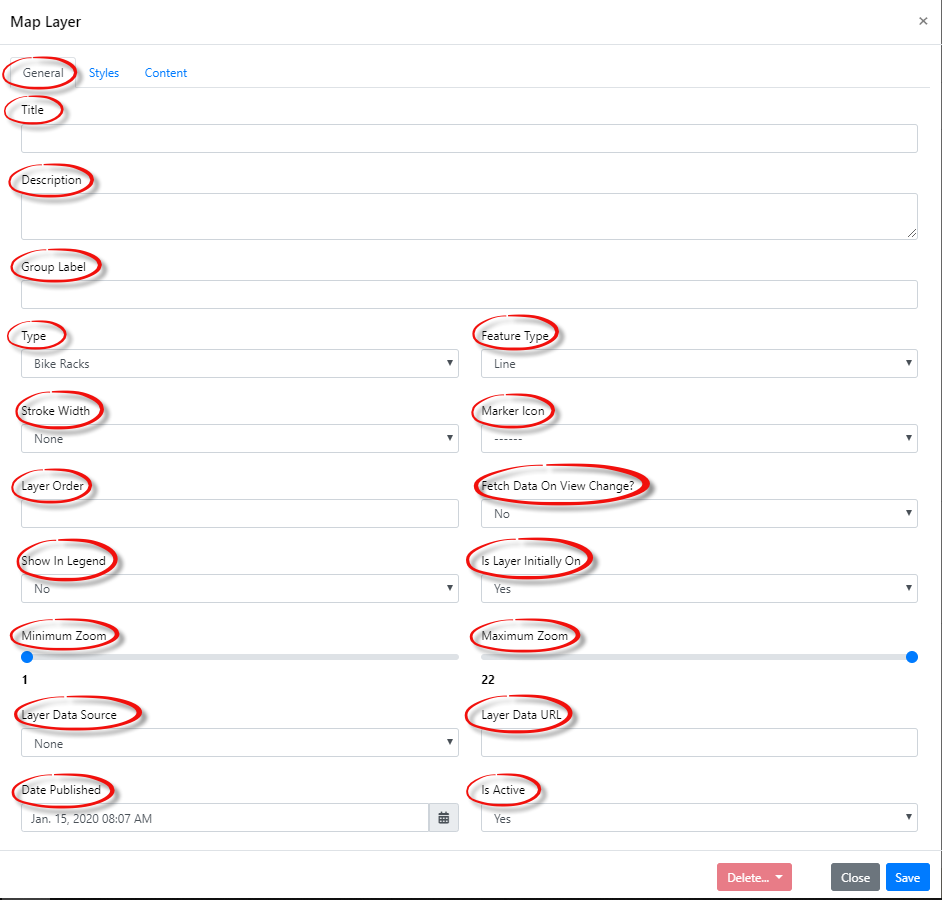Save the map layer

907,877
